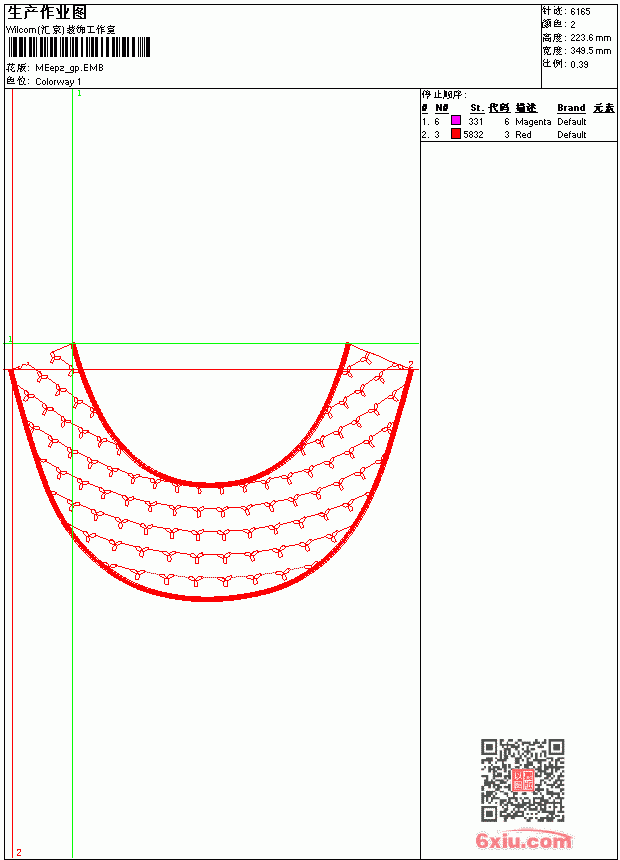The image size is (620, 860).
Task: Select the barcode below the Wilcom studio name
Action: (x=78, y=47)
